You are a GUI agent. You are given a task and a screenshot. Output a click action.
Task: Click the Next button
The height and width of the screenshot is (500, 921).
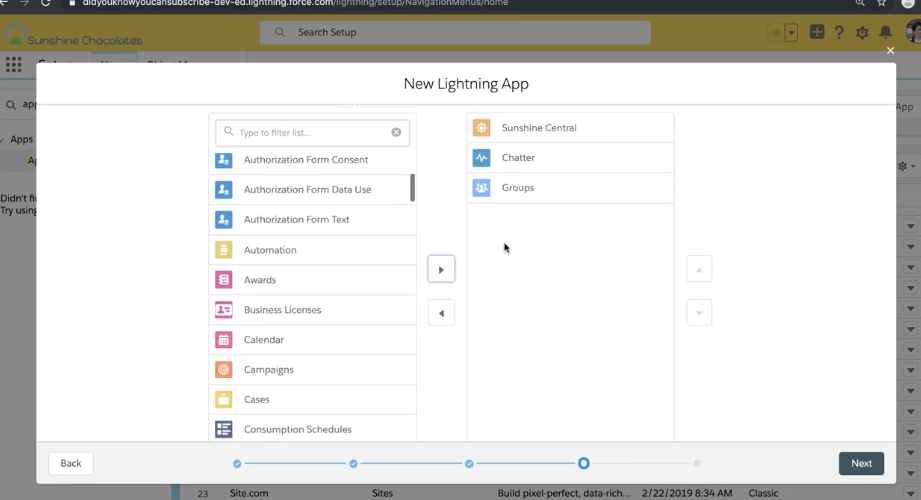pyautogui.click(x=861, y=463)
